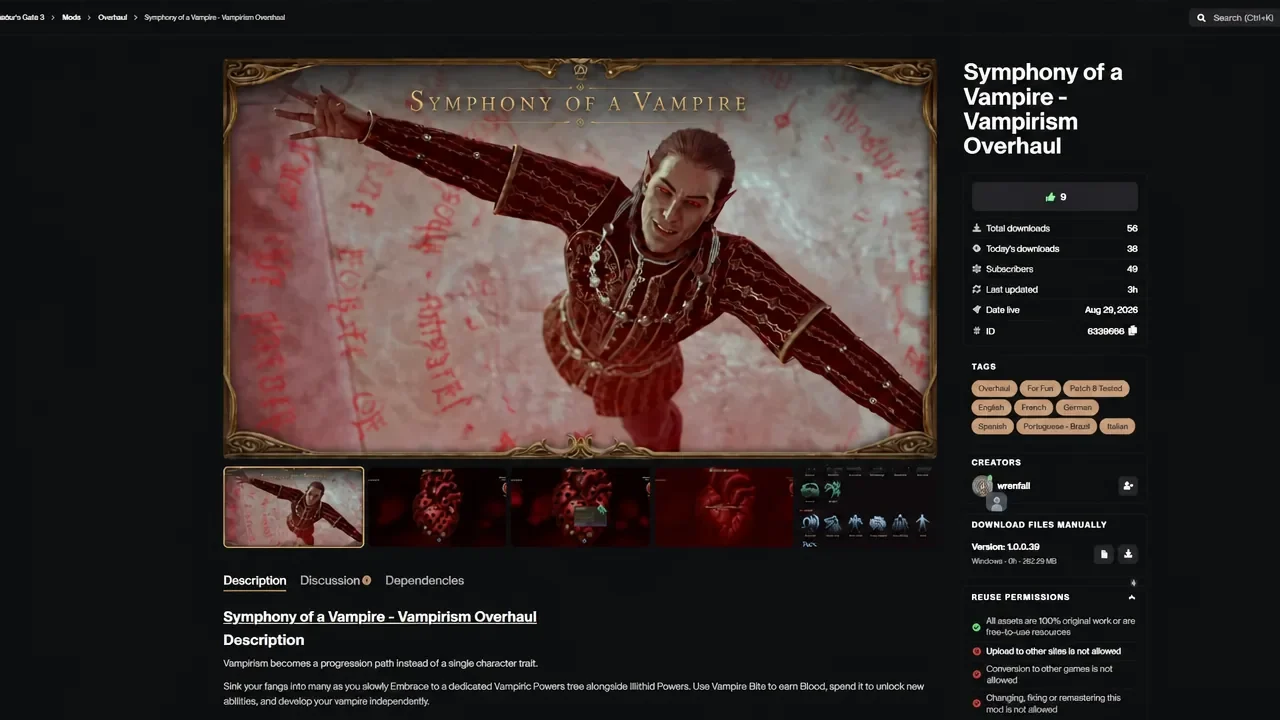Switch to the Description tab
Viewport: 1280px width, 720px height.
(x=254, y=580)
